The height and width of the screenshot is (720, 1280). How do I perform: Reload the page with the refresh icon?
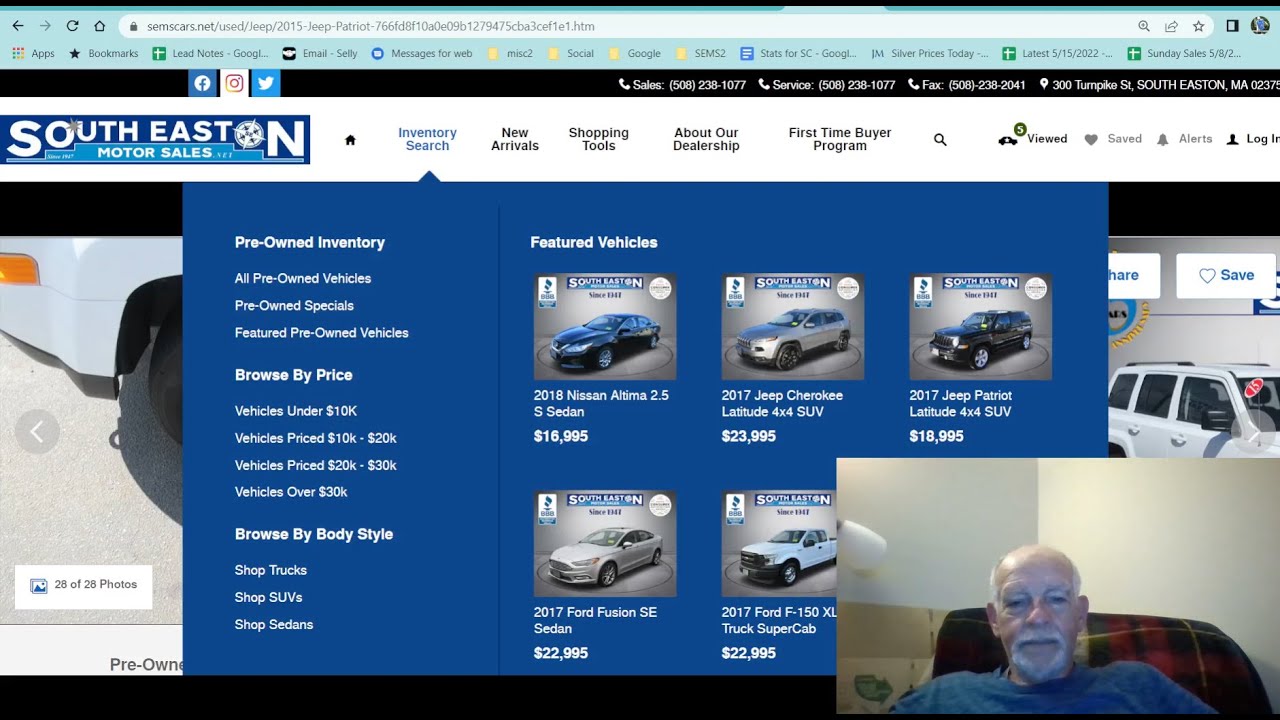pos(72,26)
